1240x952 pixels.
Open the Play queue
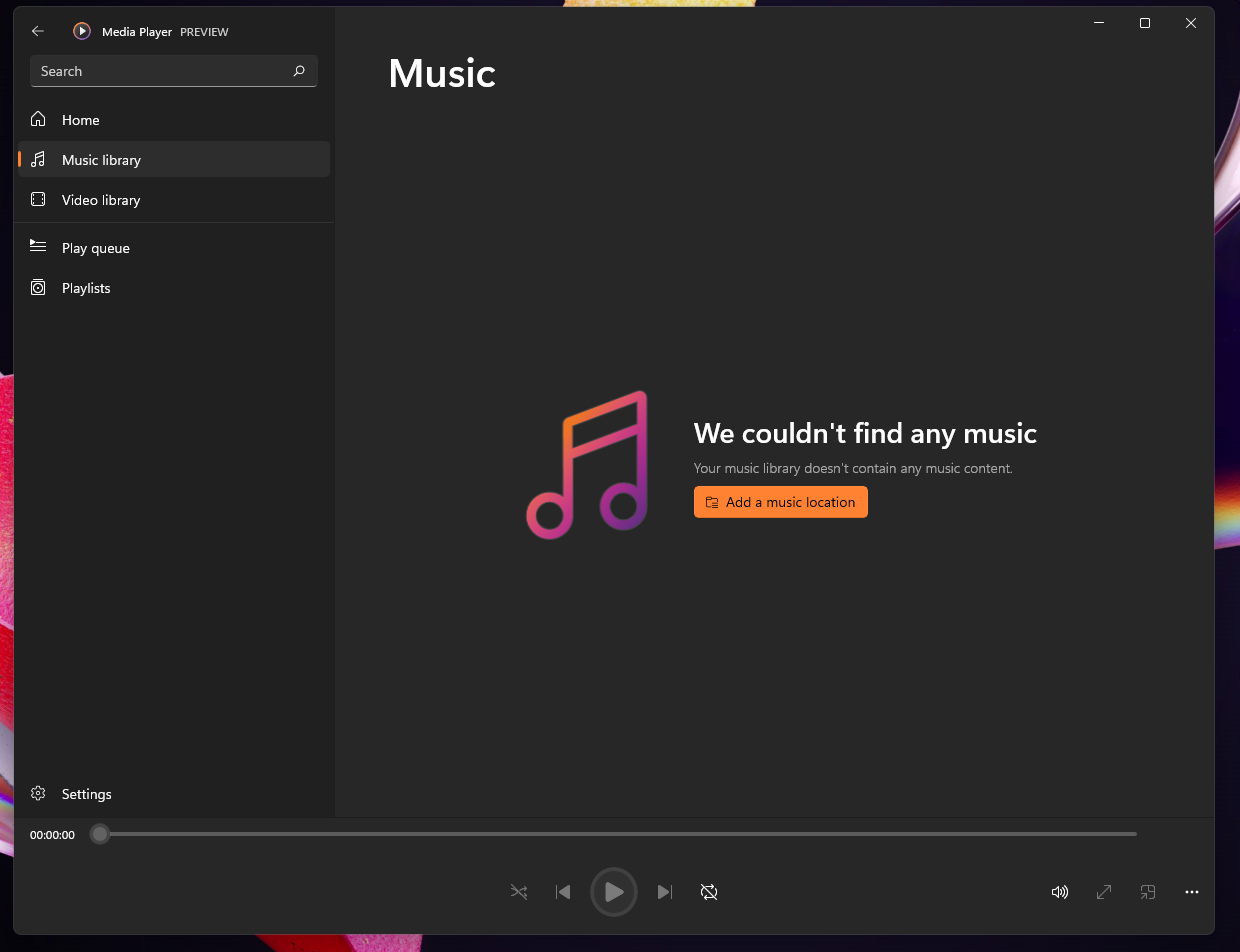[x=174, y=248]
